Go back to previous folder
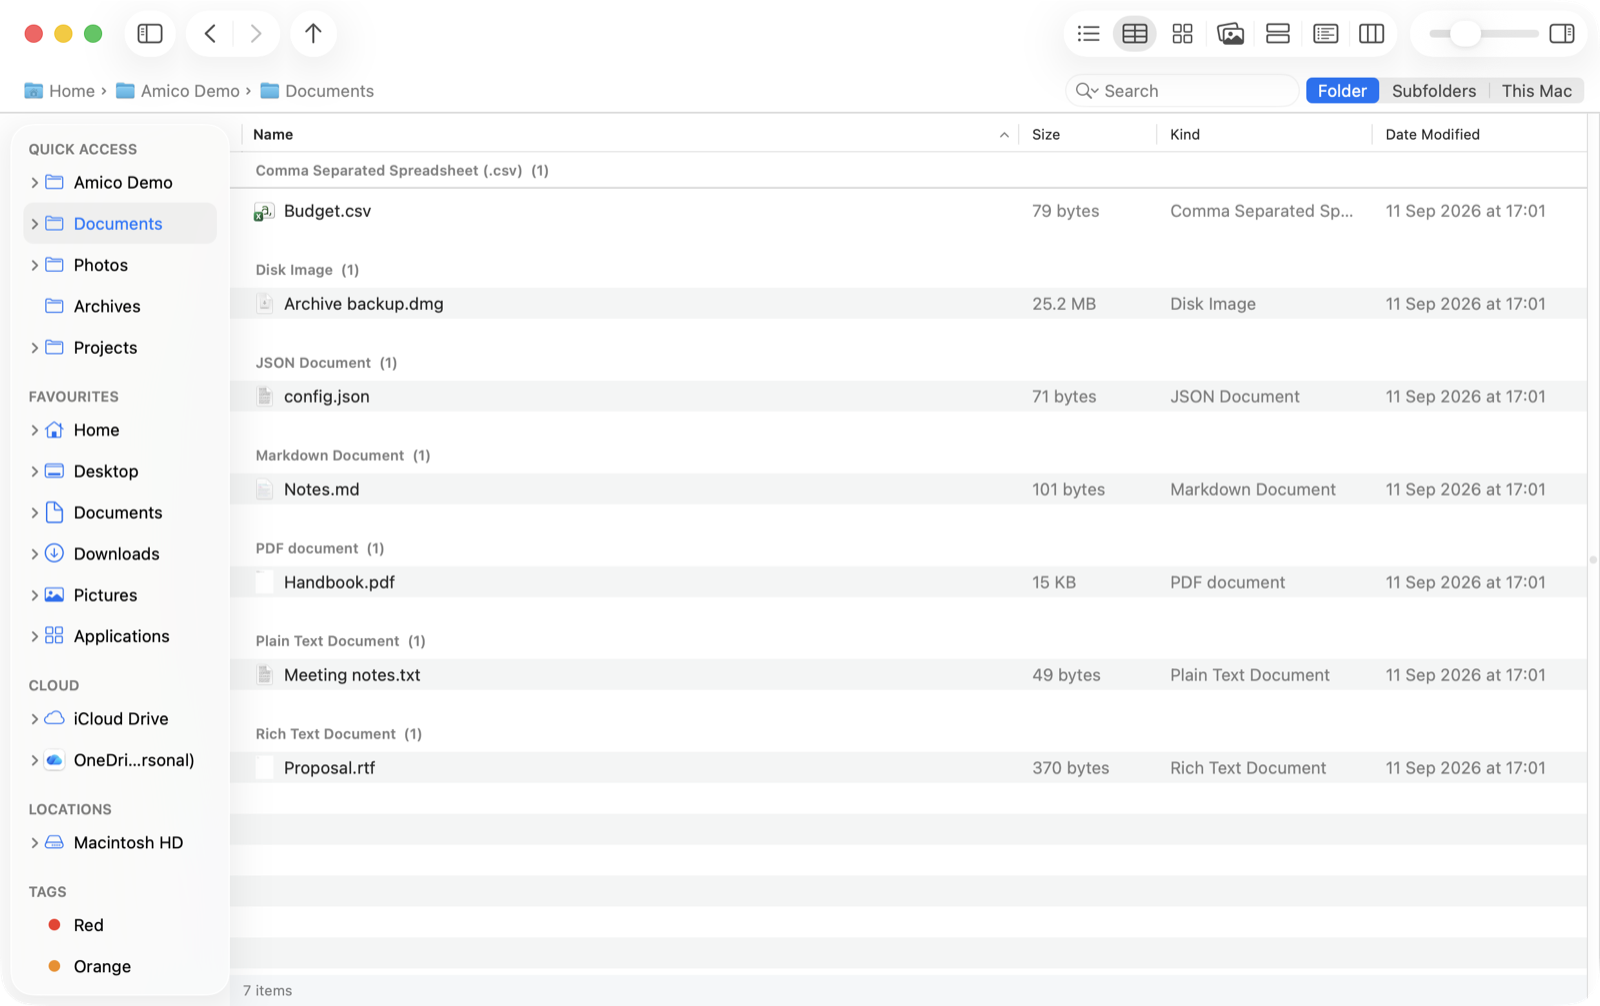1600x1006 pixels. pyautogui.click(x=210, y=34)
